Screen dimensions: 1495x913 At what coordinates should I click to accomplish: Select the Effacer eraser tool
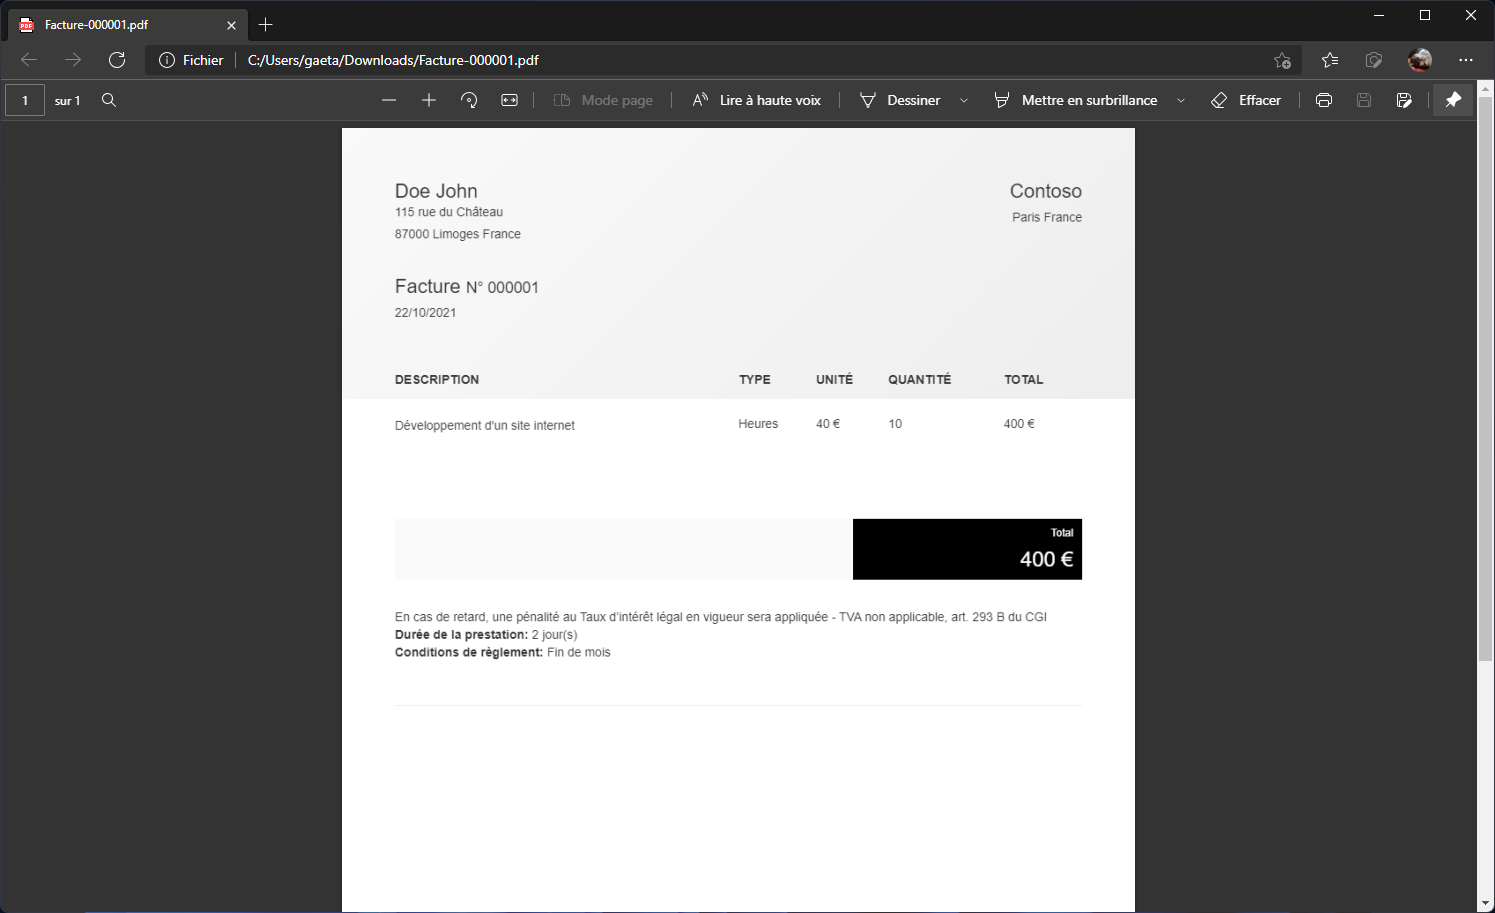point(1246,100)
